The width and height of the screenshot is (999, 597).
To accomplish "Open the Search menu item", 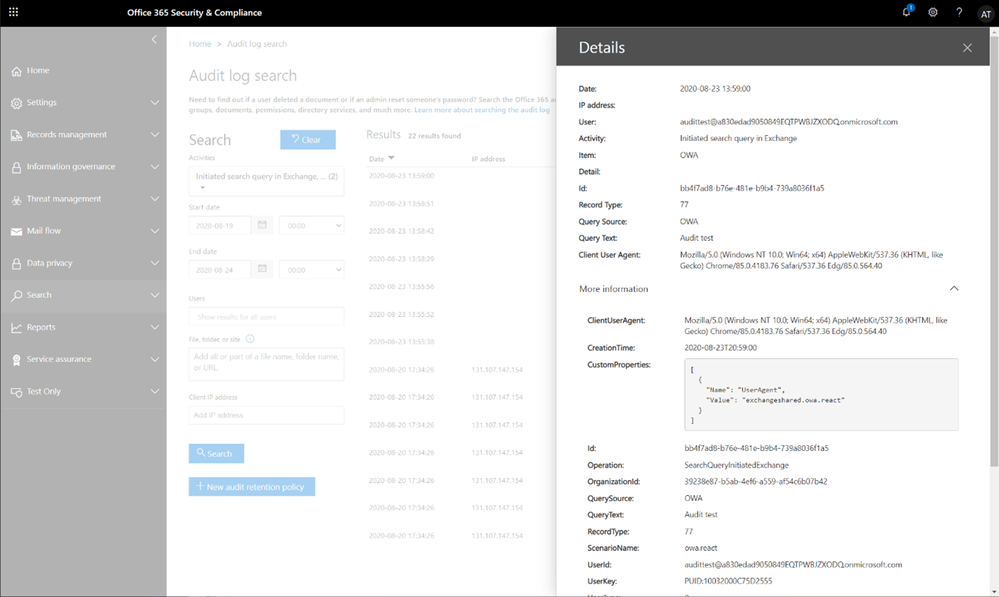I will (83, 295).
